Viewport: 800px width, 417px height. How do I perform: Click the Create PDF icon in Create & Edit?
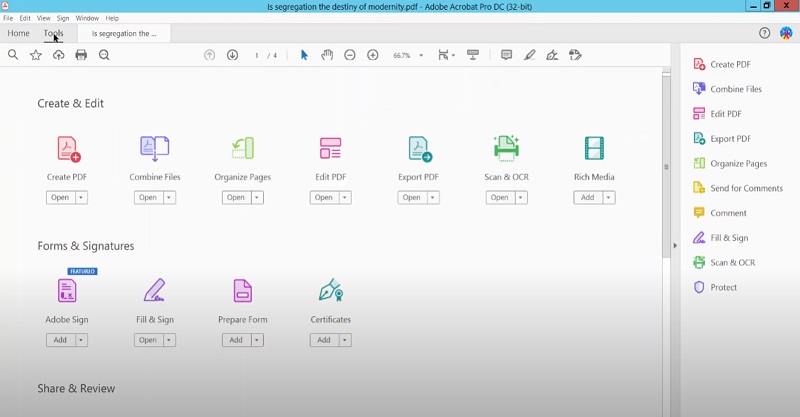(x=68, y=149)
